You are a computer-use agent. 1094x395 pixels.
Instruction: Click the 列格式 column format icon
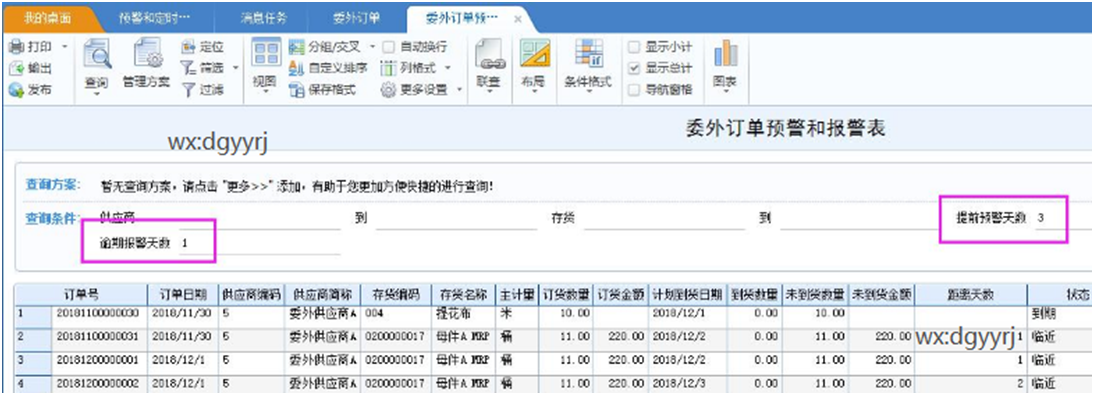389,68
